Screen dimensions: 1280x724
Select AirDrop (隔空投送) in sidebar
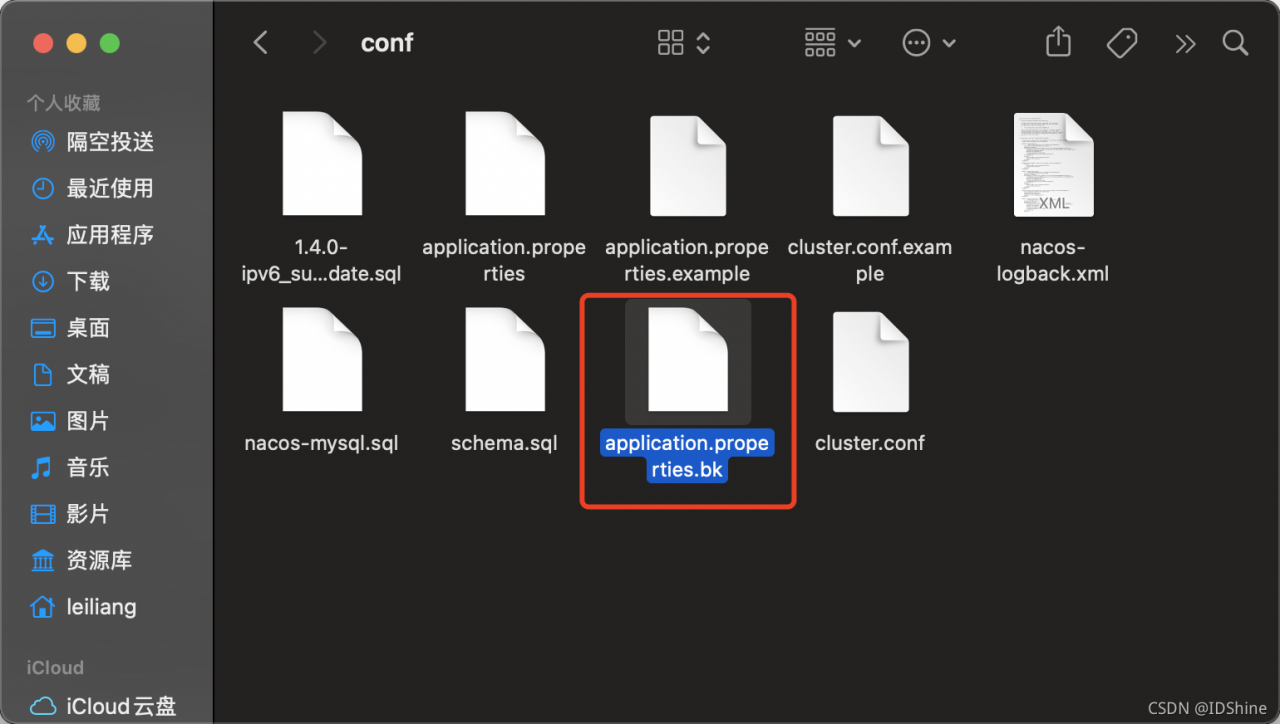click(110, 142)
